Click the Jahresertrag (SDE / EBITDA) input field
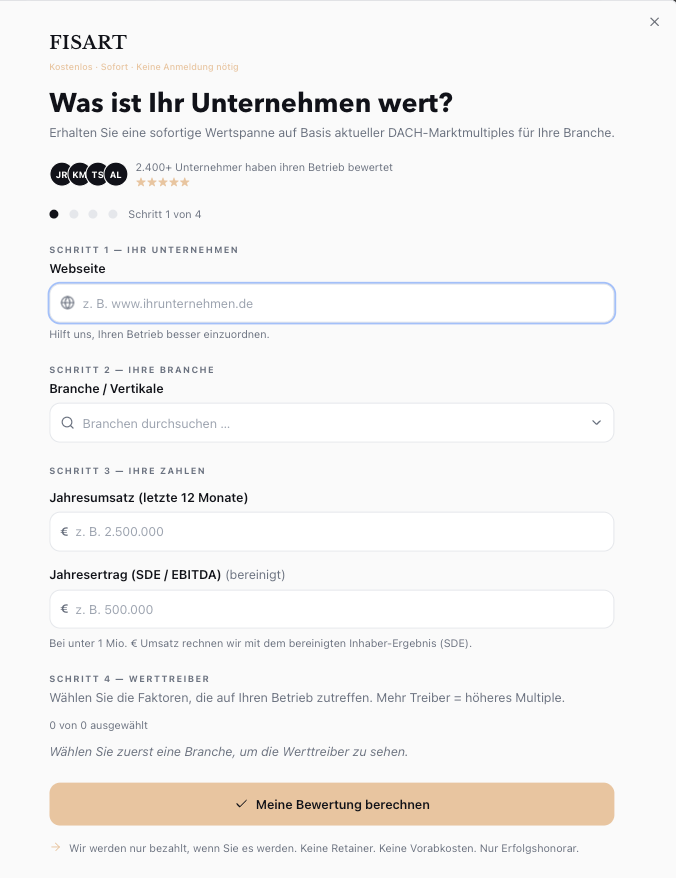676x878 pixels. pos(332,609)
